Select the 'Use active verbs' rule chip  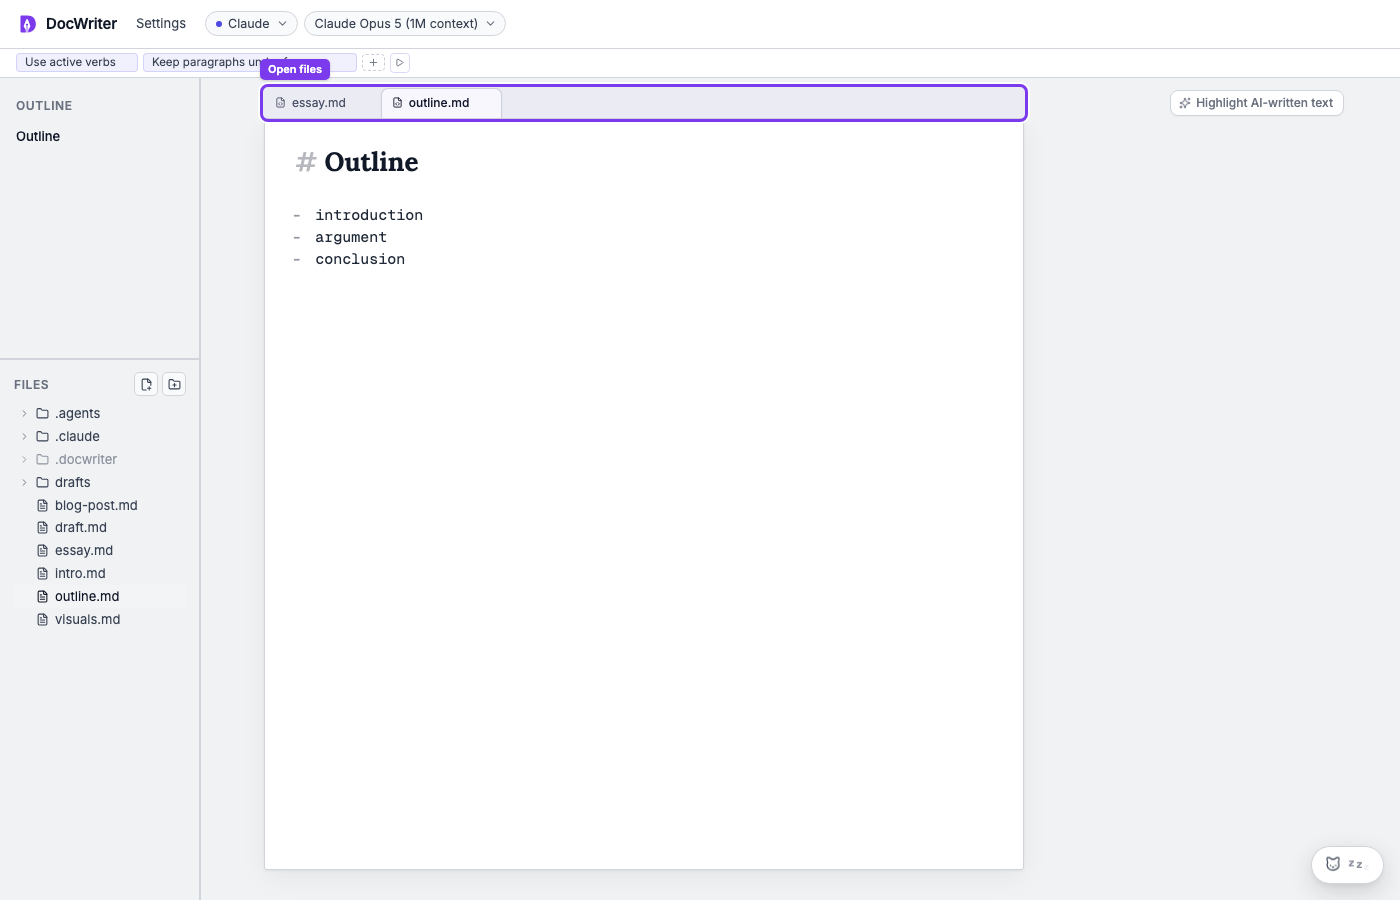[77, 62]
